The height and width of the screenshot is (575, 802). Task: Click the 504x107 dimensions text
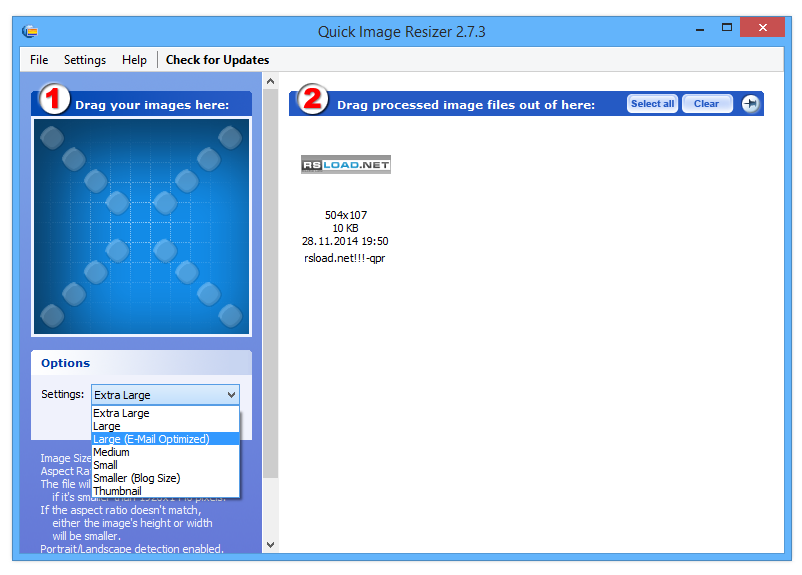click(x=346, y=215)
